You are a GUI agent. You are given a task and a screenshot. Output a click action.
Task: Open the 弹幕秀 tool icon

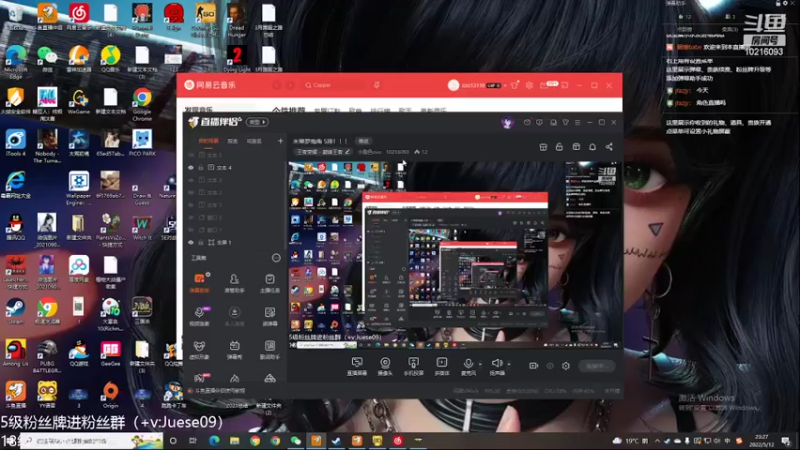pyautogui.click(x=234, y=349)
